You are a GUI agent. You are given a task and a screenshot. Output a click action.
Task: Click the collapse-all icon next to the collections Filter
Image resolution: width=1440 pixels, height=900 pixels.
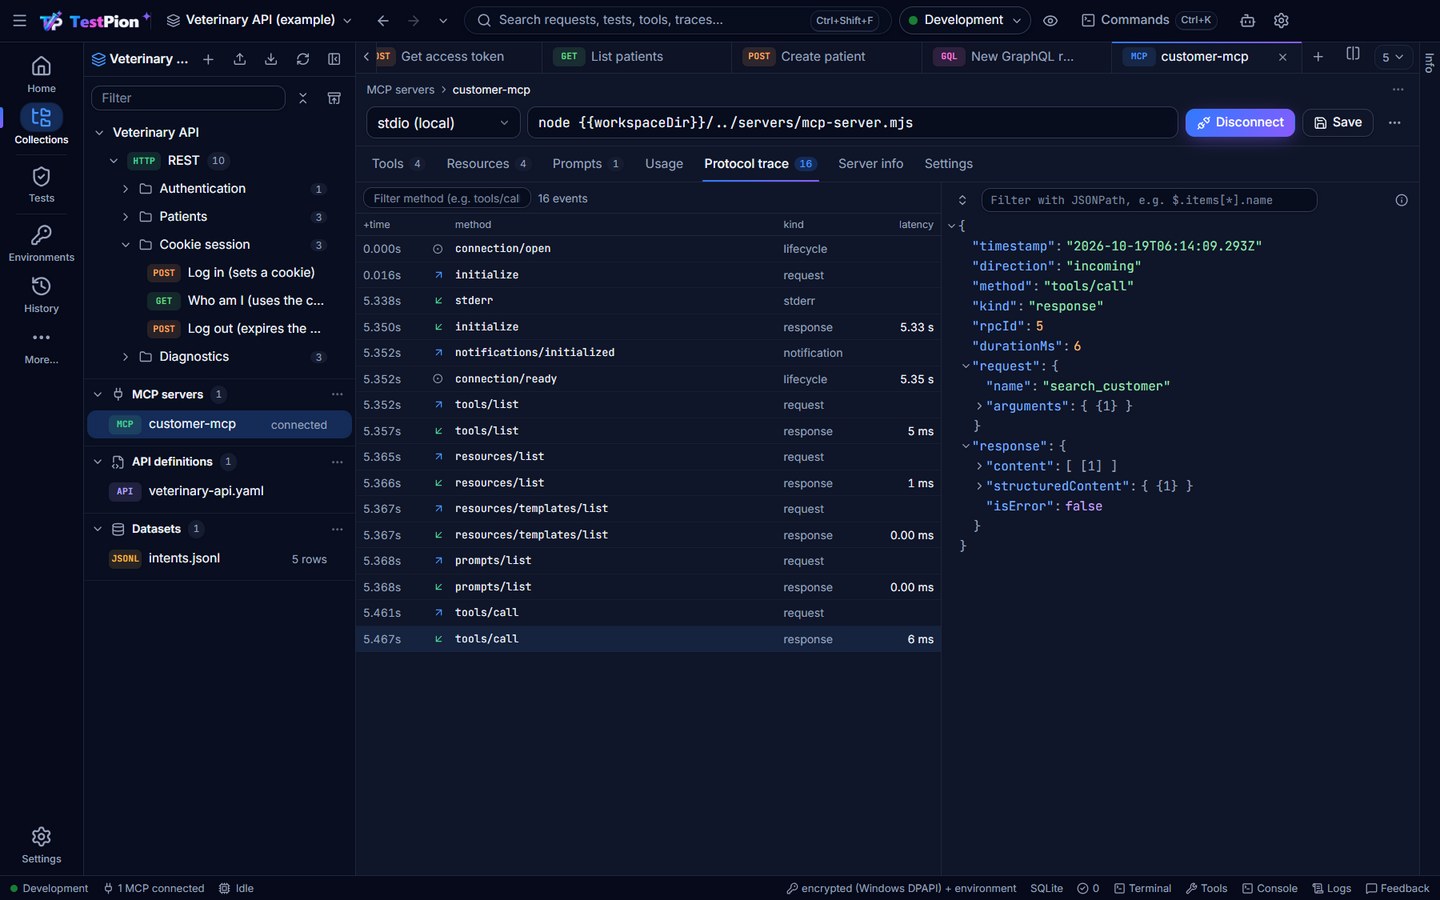(303, 98)
